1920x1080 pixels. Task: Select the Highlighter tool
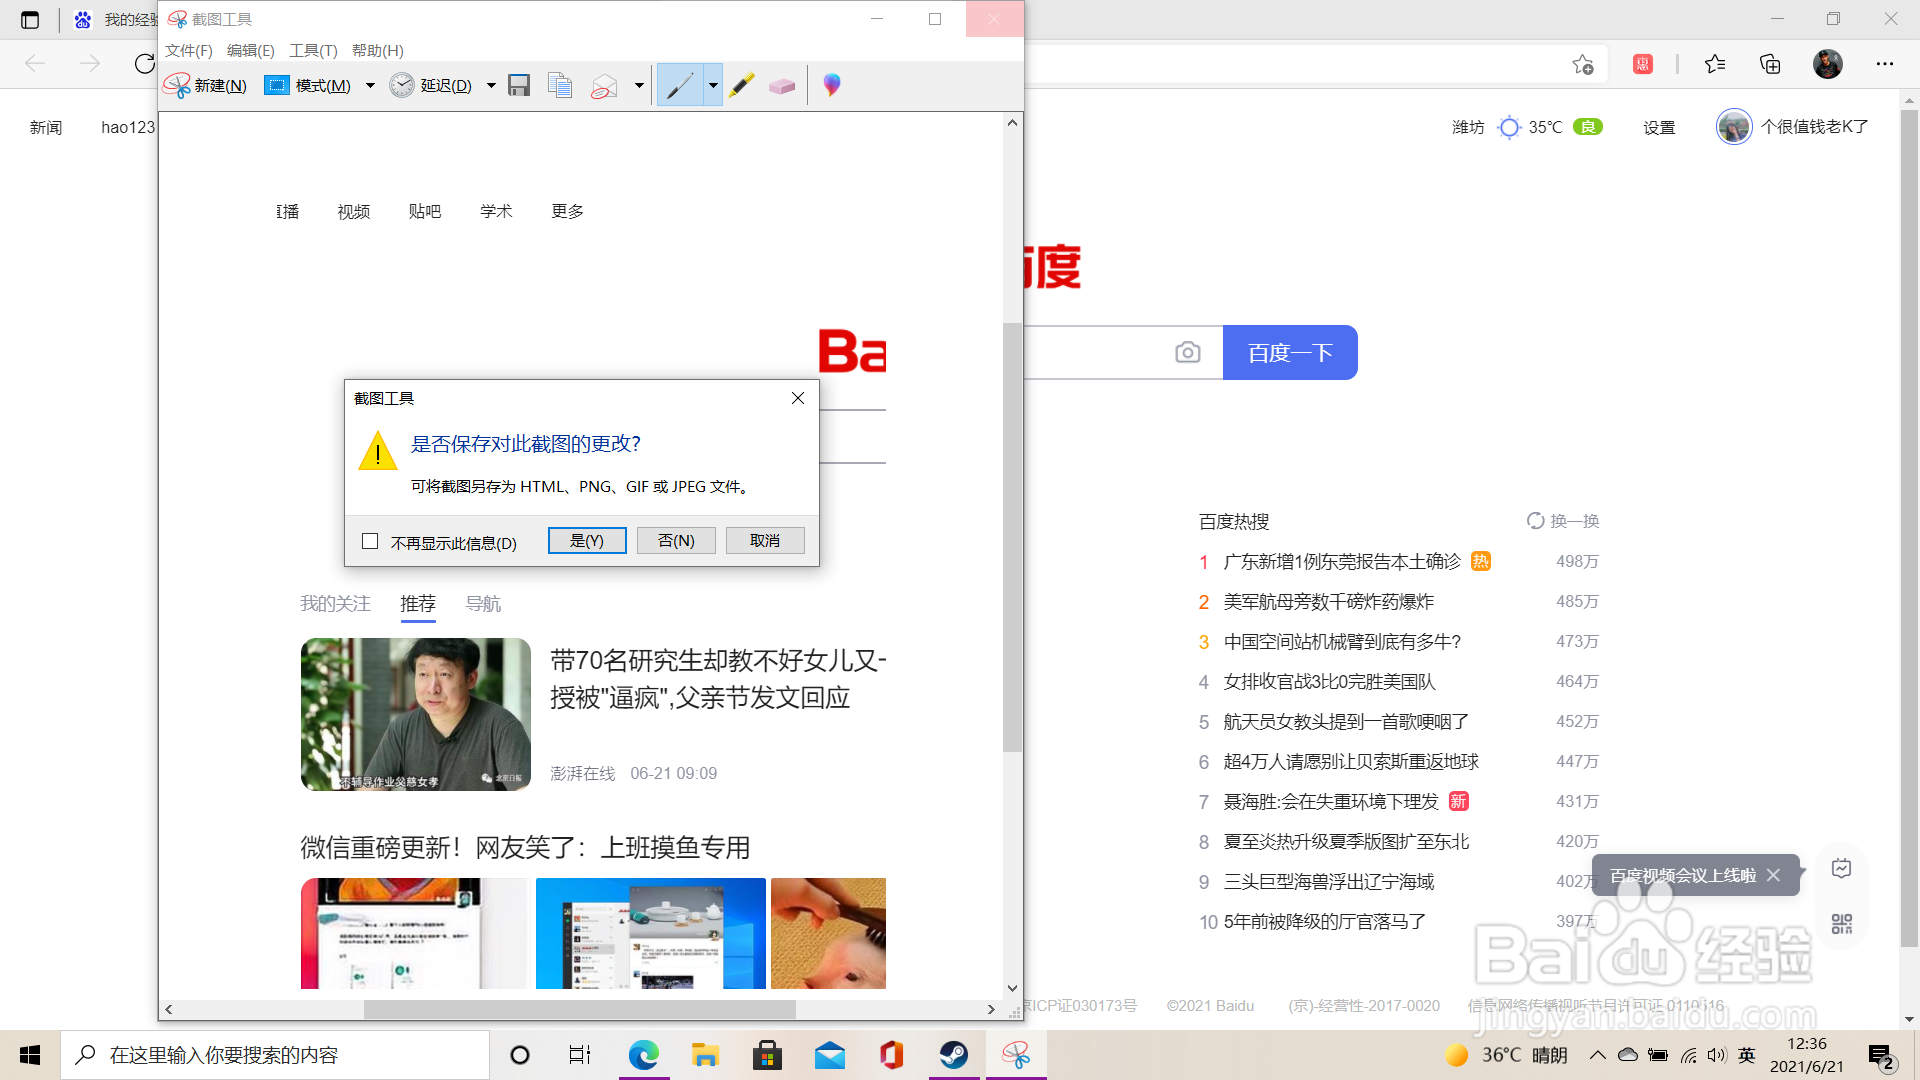[742, 85]
